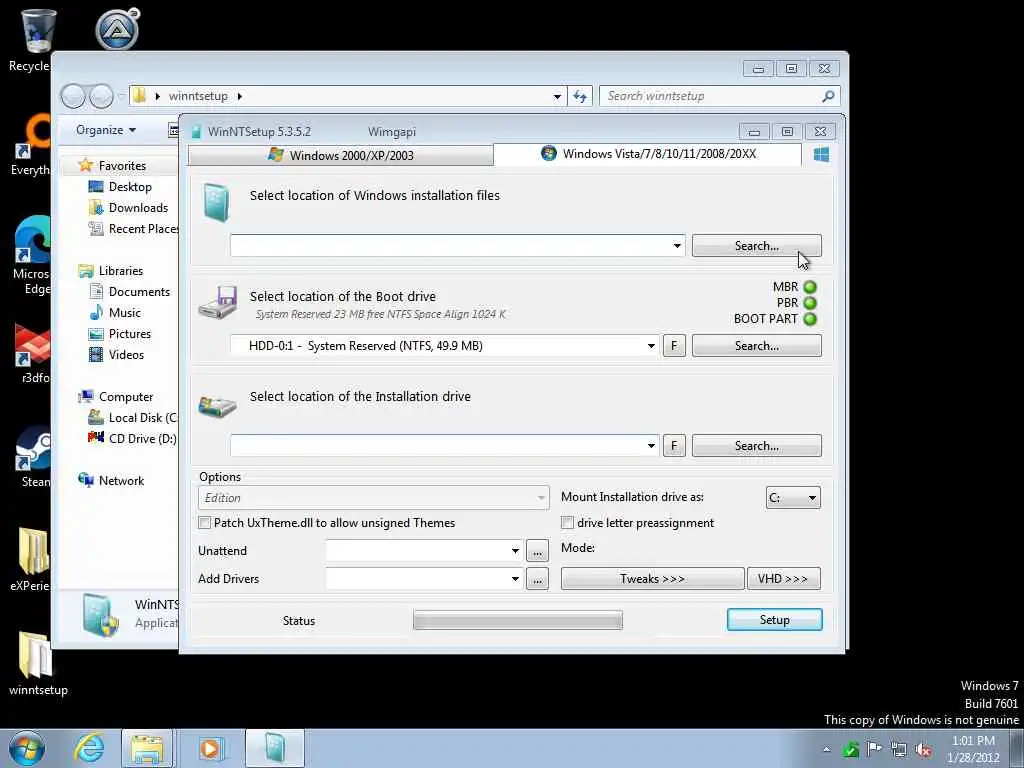Click the Status progress bar
Image resolution: width=1024 pixels, height=768 pixels.
(518, 620)
